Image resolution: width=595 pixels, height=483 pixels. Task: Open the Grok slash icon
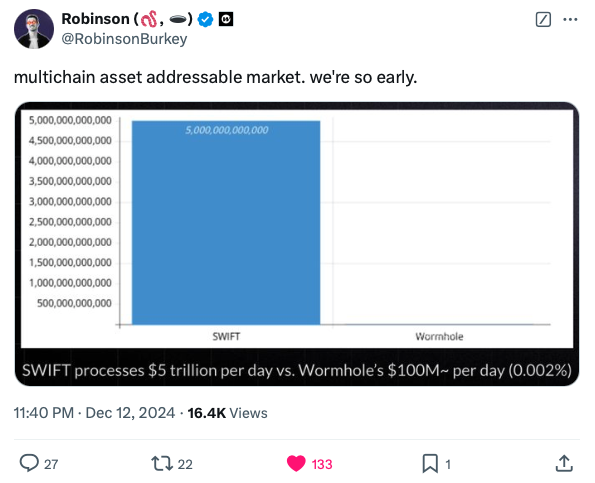(543, 19)
